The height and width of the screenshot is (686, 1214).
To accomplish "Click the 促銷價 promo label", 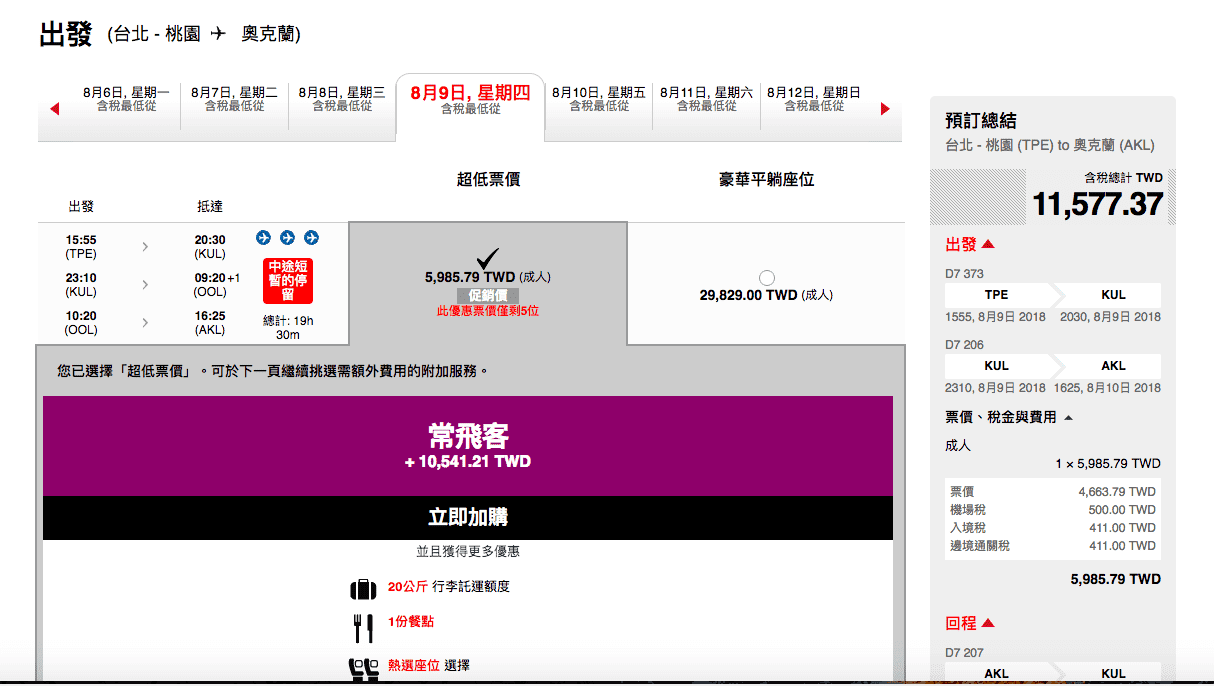I will point(488,296).
